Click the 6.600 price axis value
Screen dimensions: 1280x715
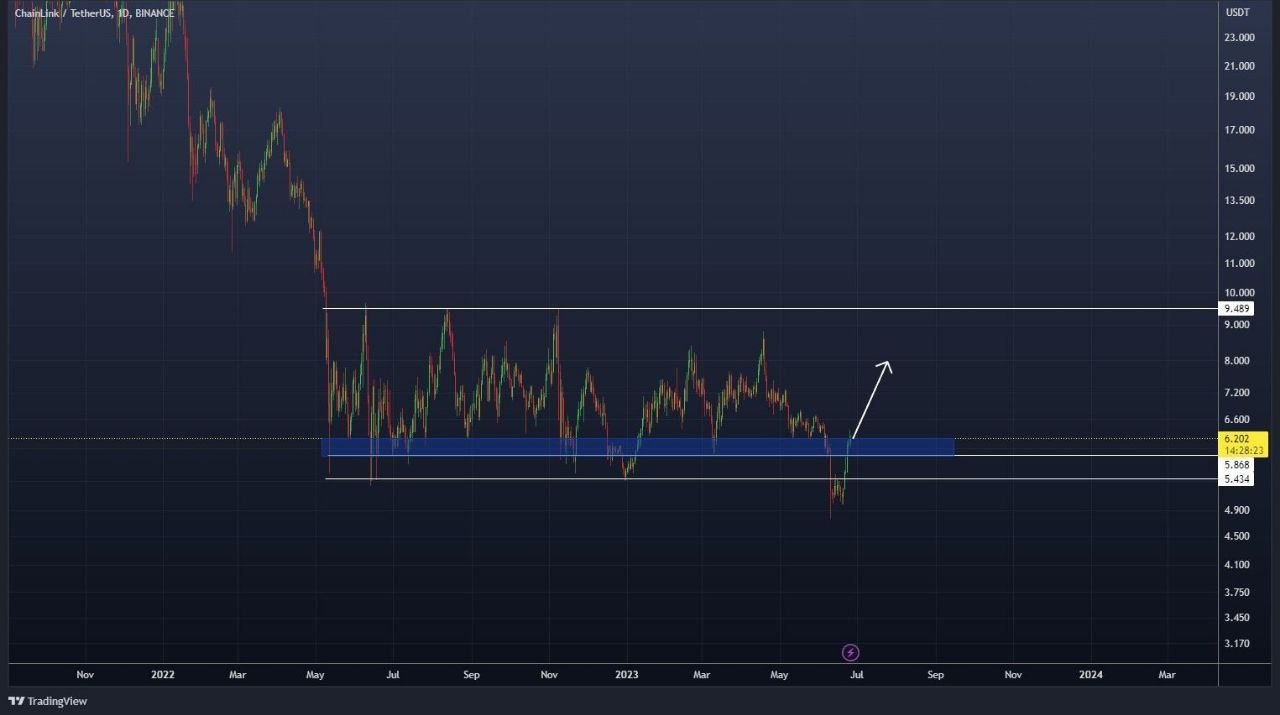1238,420
